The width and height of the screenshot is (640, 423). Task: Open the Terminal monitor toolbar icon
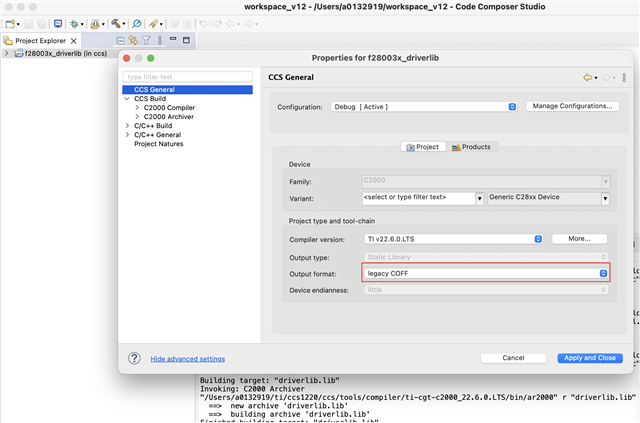(58, 24)
